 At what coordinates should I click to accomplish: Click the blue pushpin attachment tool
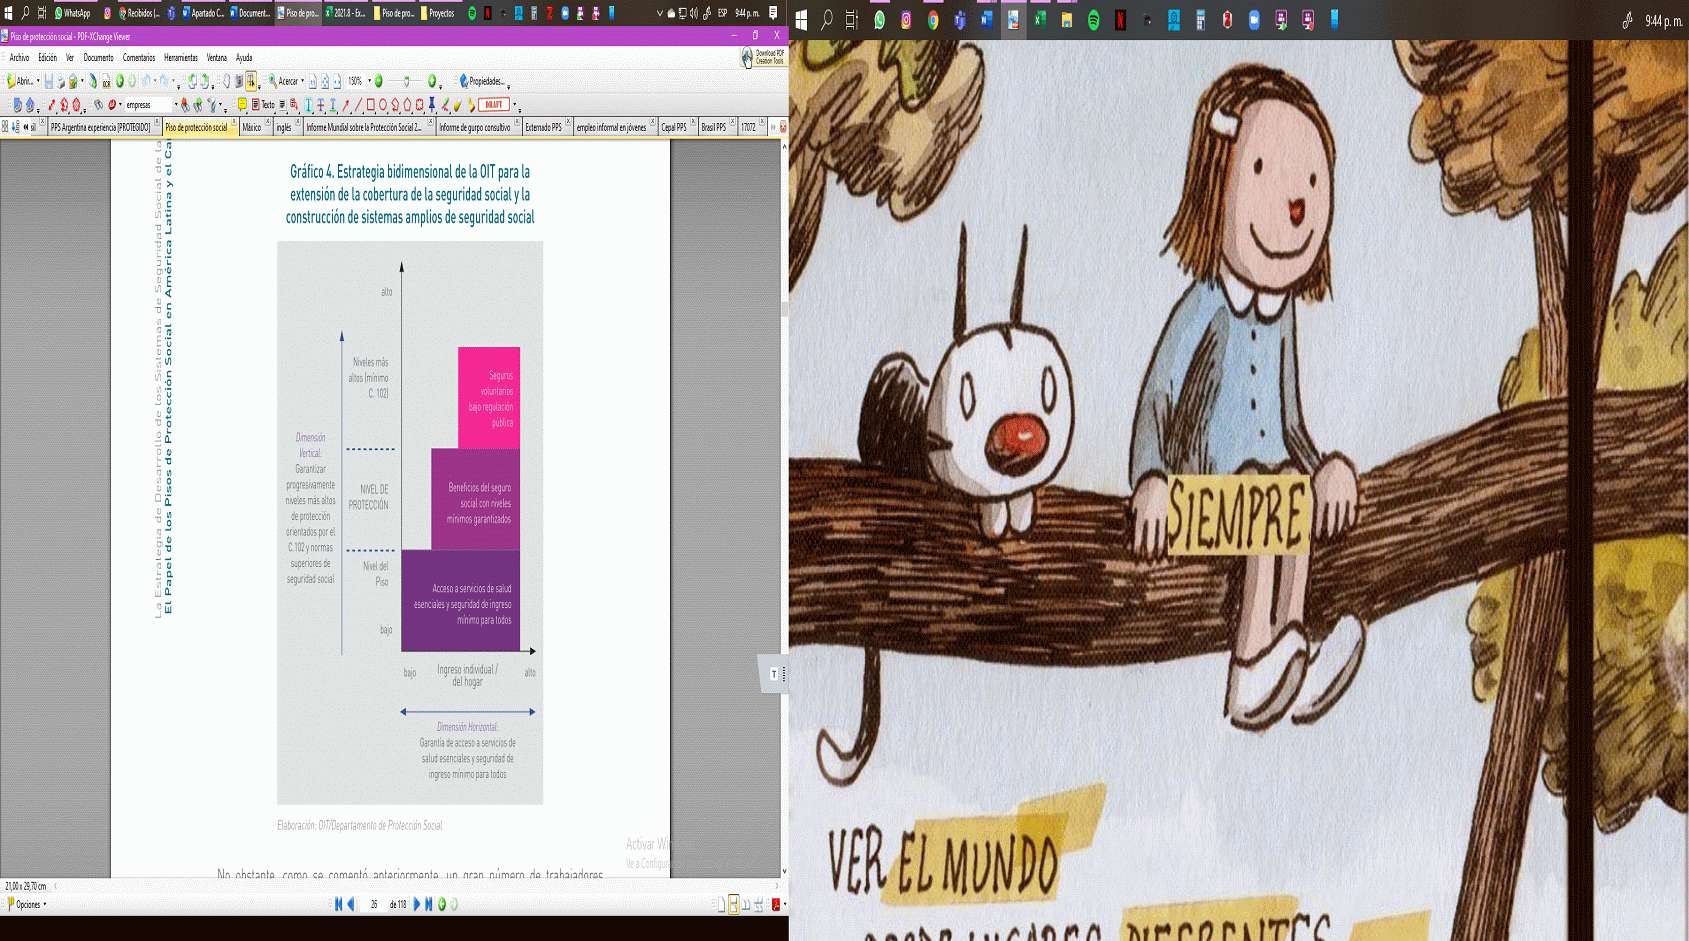[x=432, y=104]
